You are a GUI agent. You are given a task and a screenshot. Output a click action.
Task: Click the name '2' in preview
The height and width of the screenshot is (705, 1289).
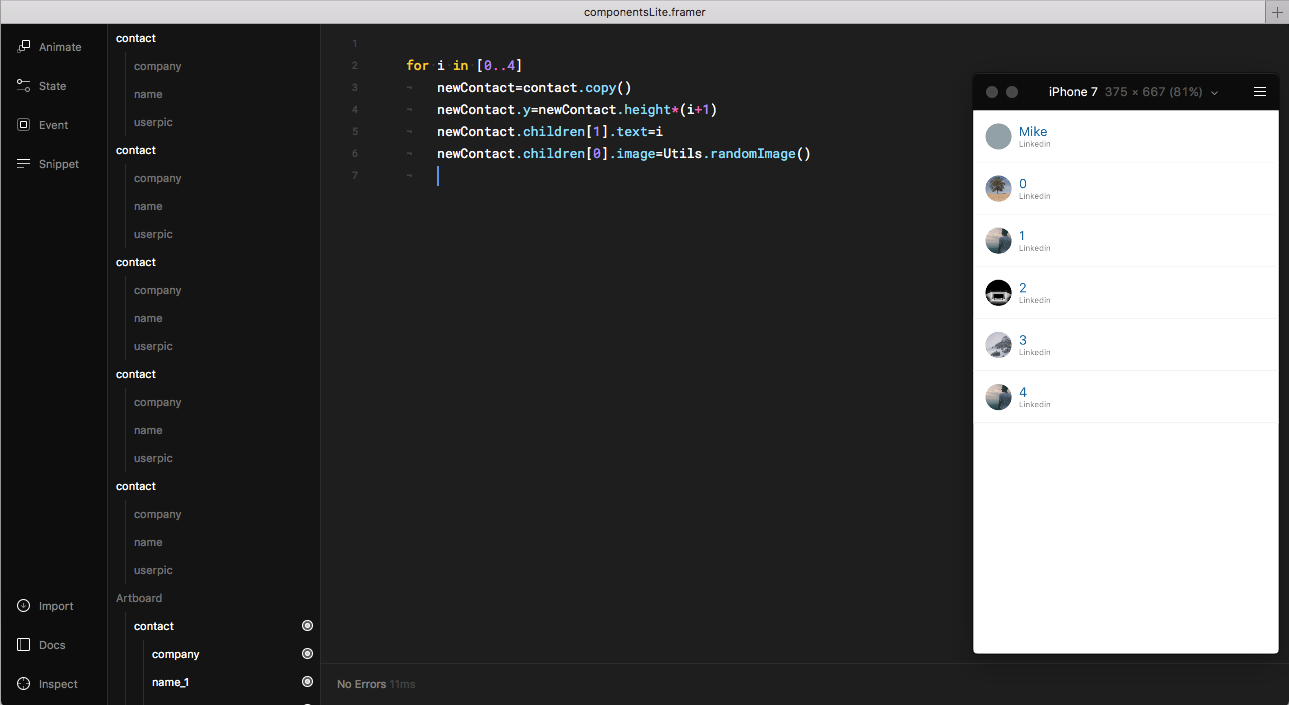(x=1023, y=288)
